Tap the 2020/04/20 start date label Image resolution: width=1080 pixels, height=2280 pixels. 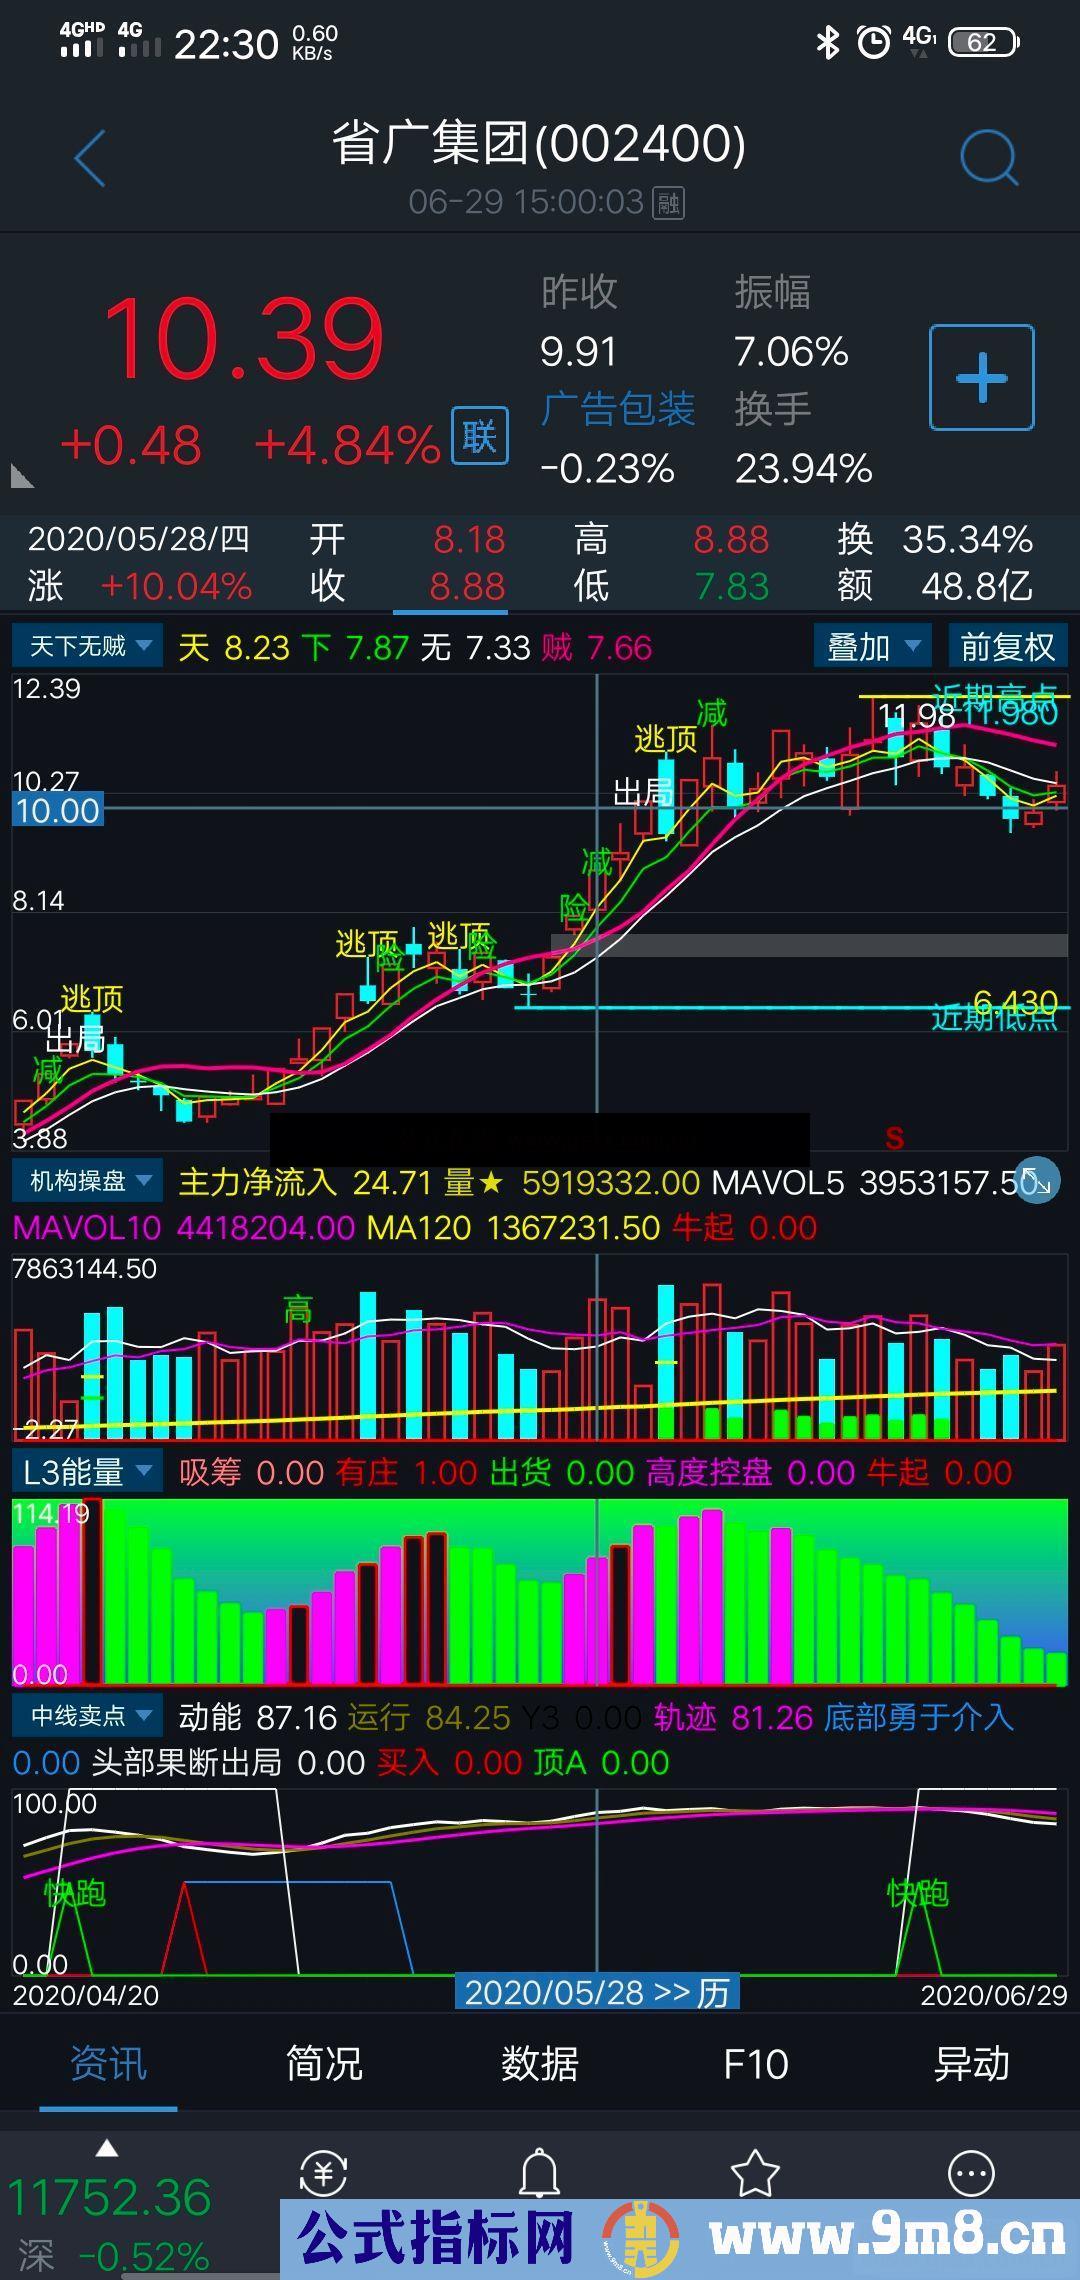point(86,1995)
